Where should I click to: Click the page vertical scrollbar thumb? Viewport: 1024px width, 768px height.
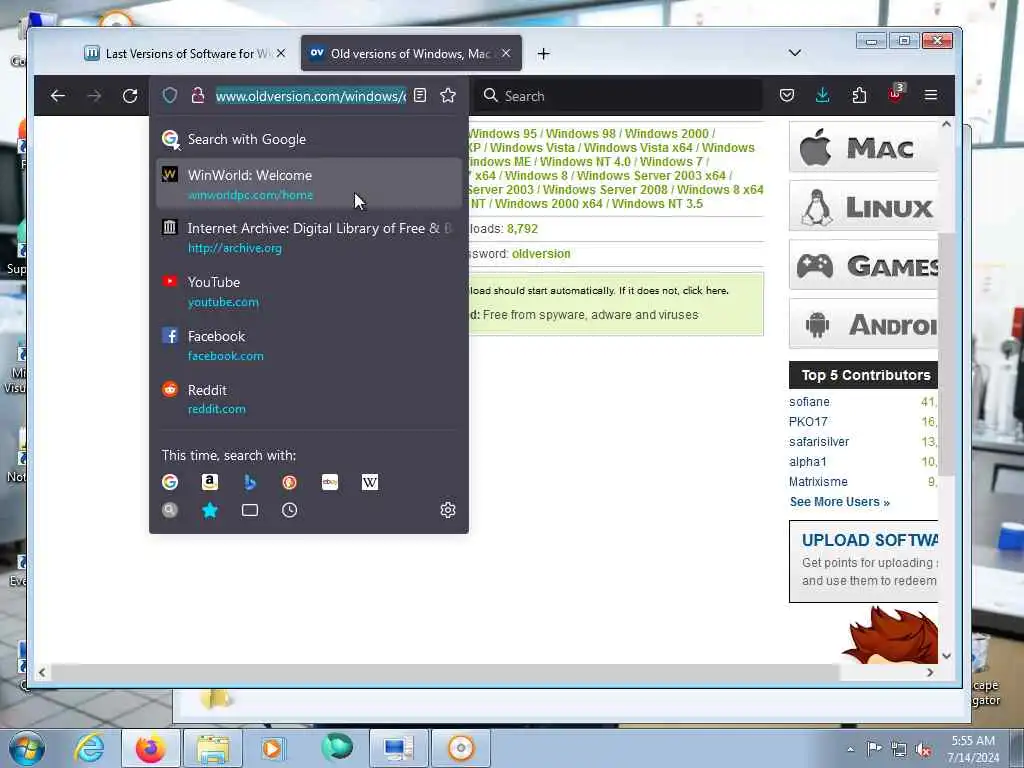coord(946,353)
